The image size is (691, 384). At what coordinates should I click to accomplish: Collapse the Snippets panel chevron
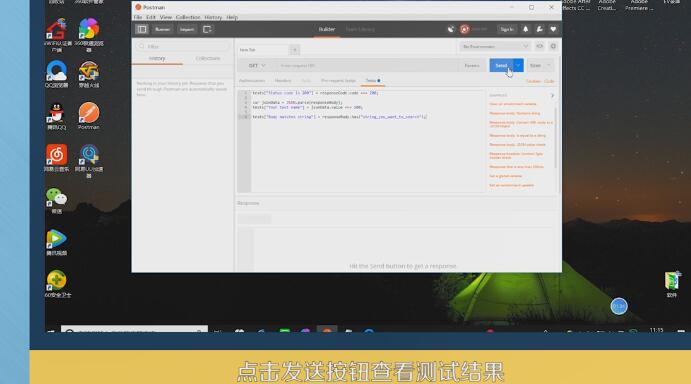[x=552, y=96]
